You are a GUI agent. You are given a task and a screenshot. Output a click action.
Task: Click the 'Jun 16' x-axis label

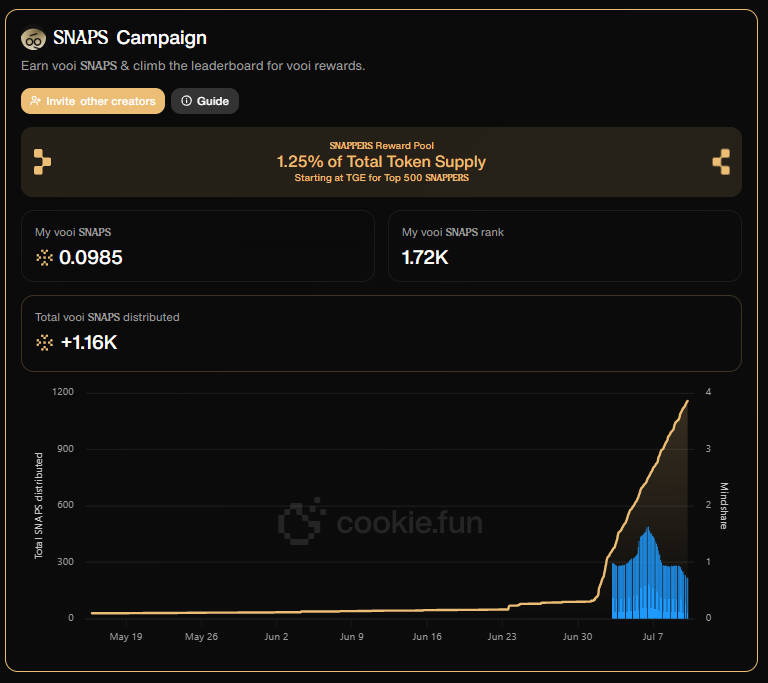[427, 636]
